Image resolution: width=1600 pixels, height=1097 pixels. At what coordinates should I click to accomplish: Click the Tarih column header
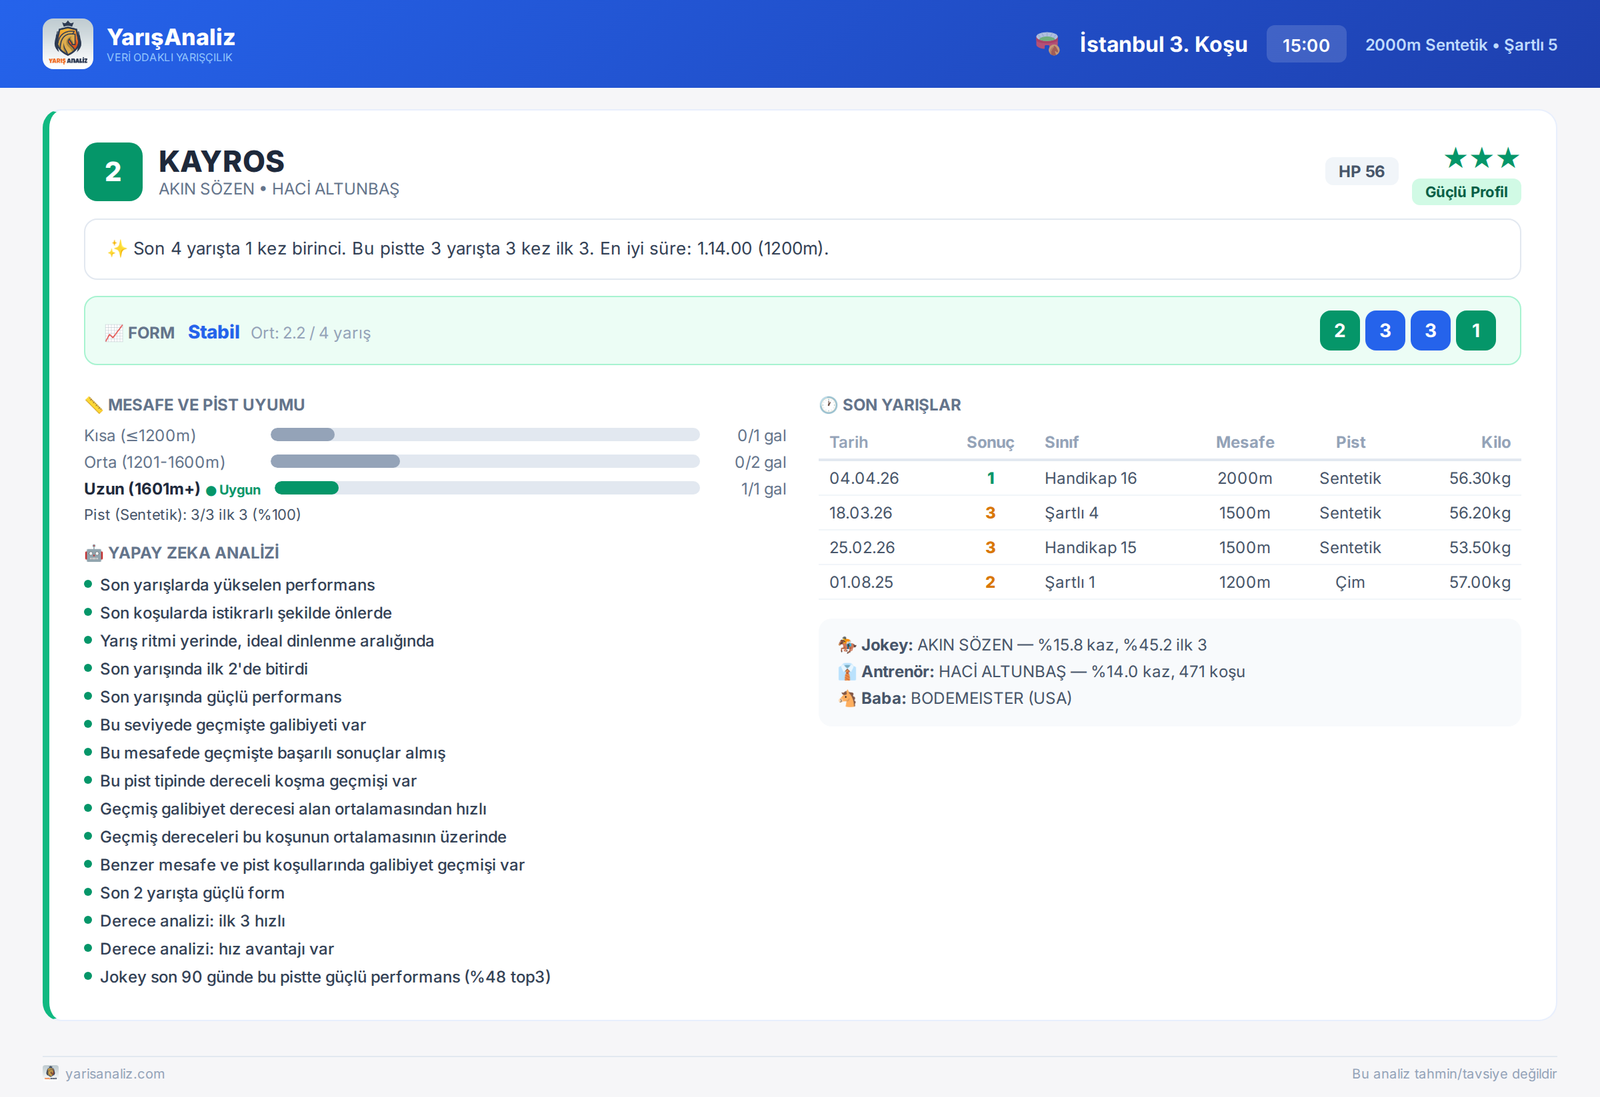pyautogui.click(x=848, y=442)
